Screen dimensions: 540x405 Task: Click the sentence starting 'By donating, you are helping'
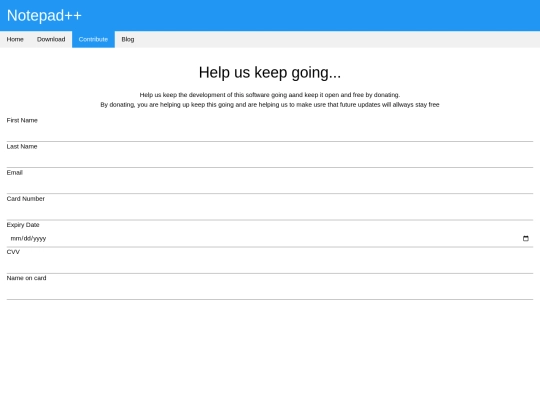[270, 105]
